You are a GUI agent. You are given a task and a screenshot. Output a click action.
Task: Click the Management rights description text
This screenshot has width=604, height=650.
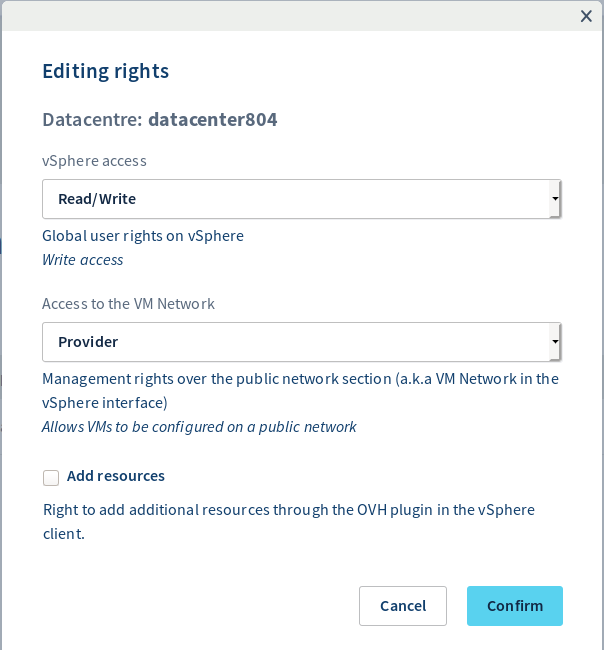click(300, 380)
